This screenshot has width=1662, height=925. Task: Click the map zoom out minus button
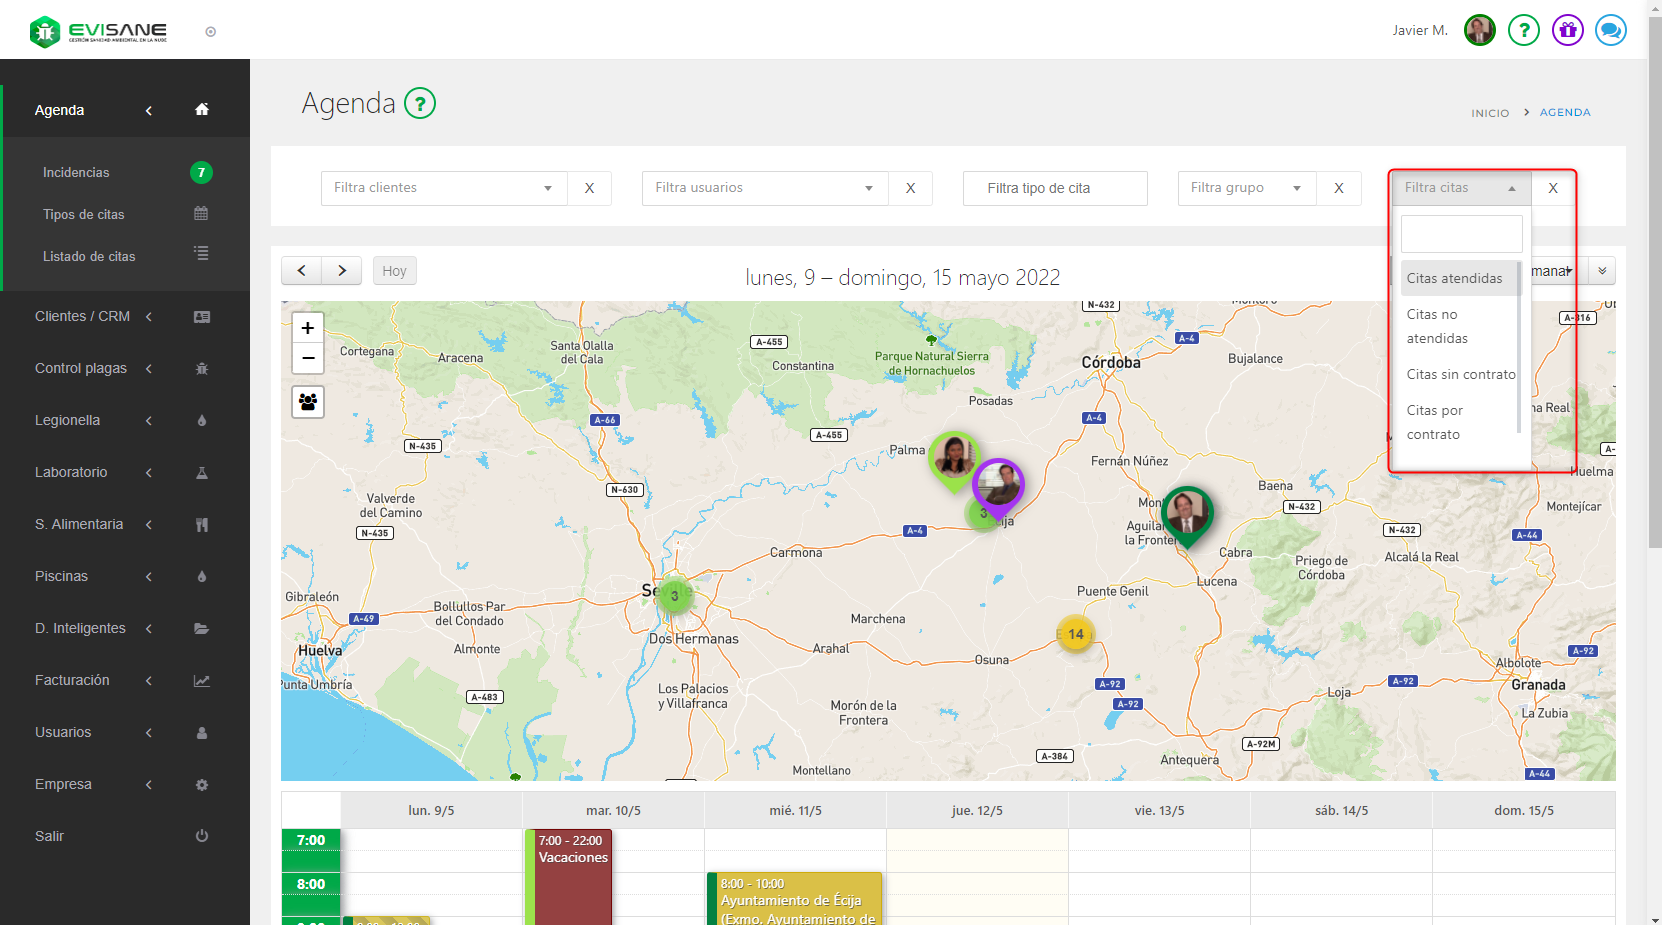308,358
